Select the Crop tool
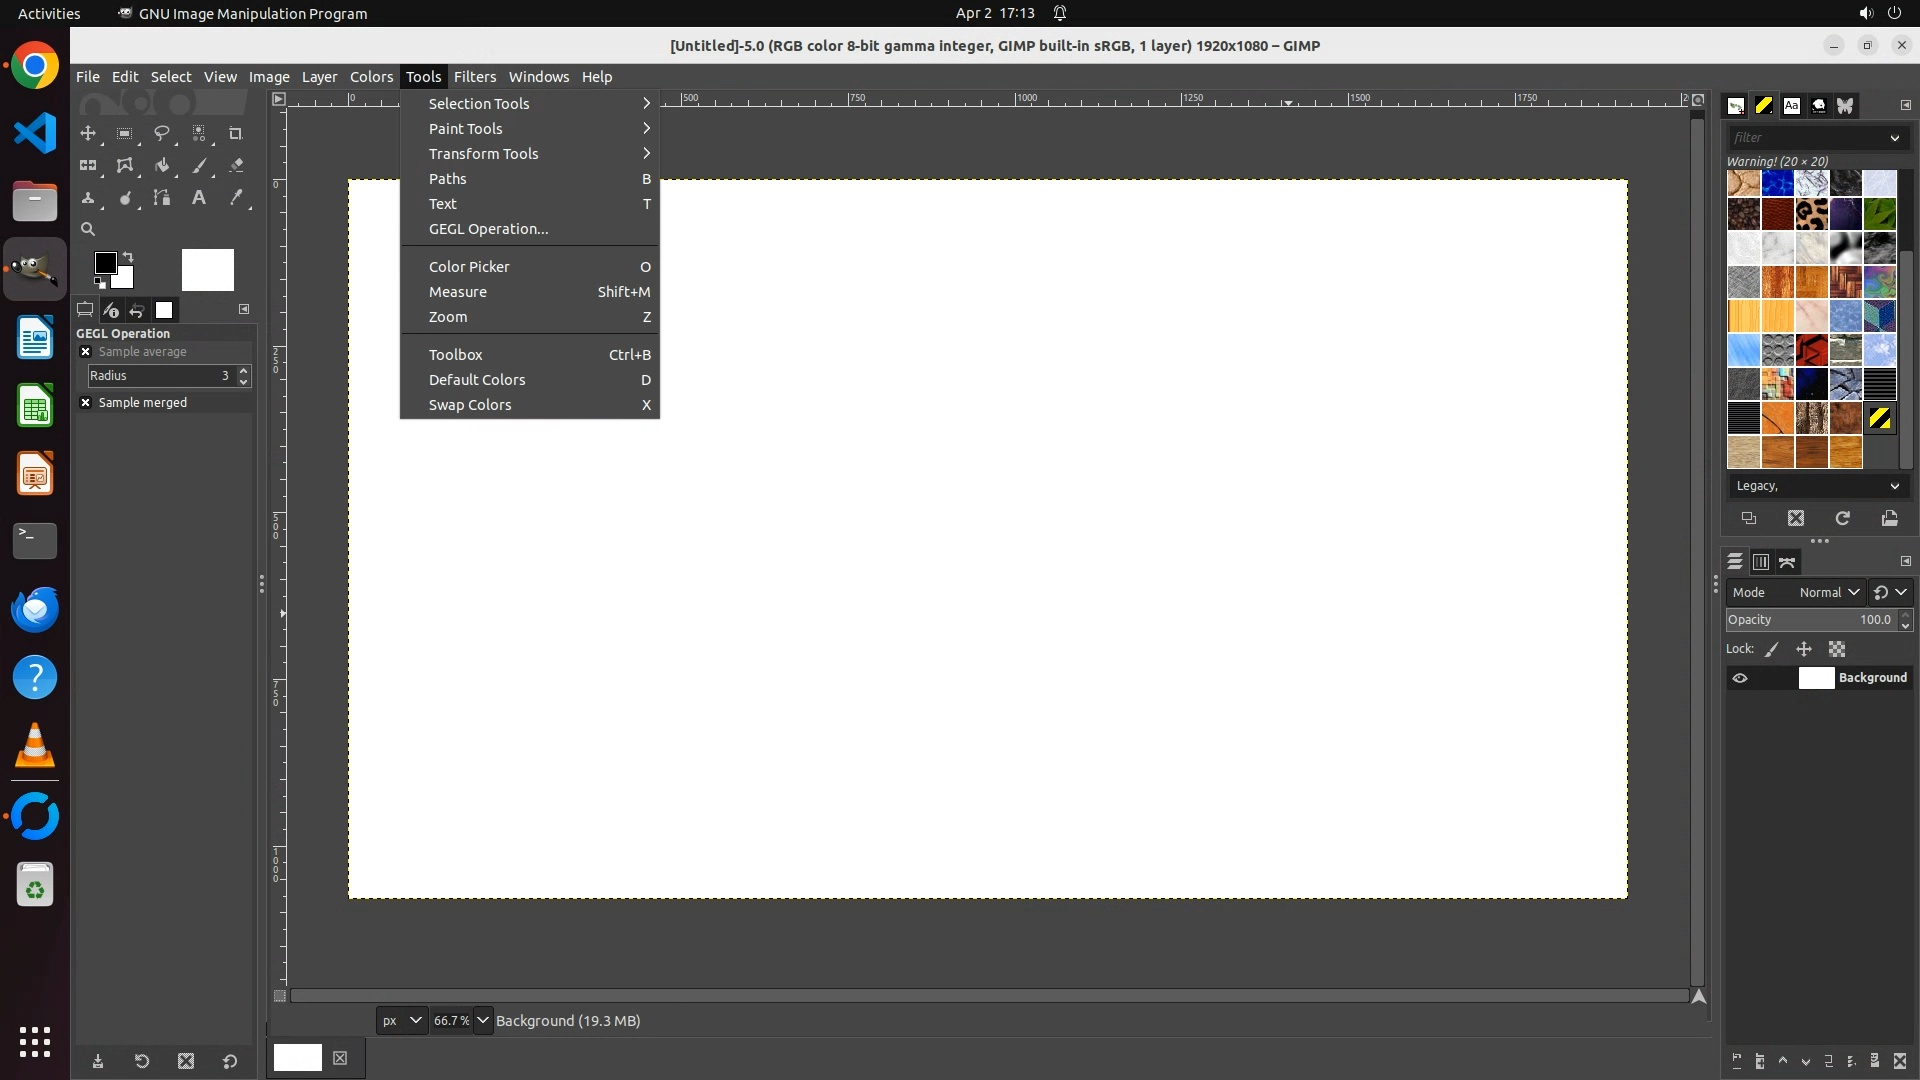 coord(236,133)
